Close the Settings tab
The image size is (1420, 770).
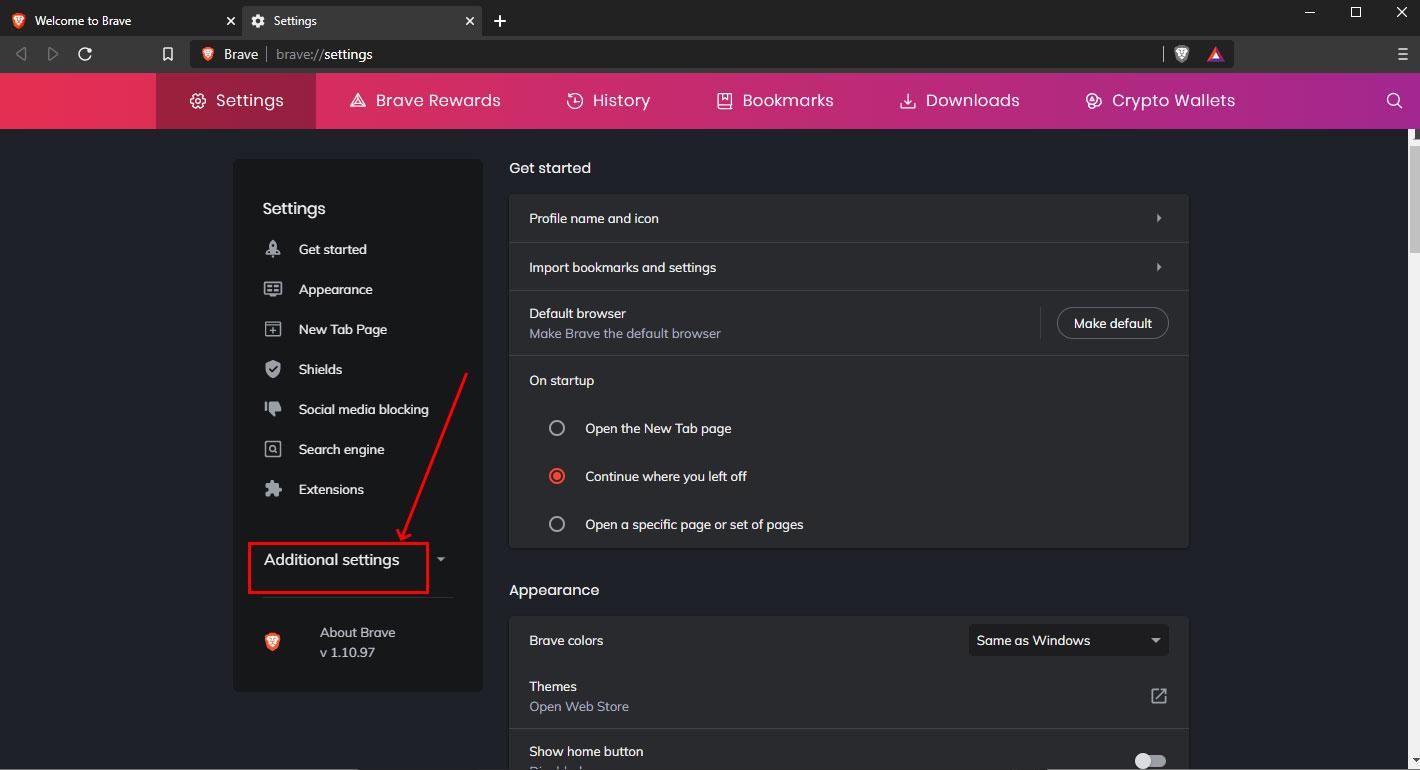[x=470, y=21]
